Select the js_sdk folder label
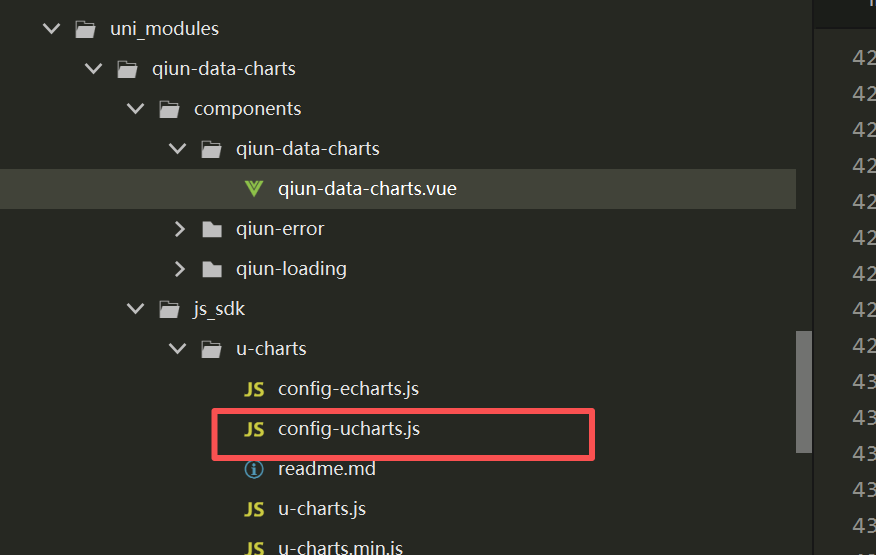This screenshot has height=555, width=876. tap(219, 309)
